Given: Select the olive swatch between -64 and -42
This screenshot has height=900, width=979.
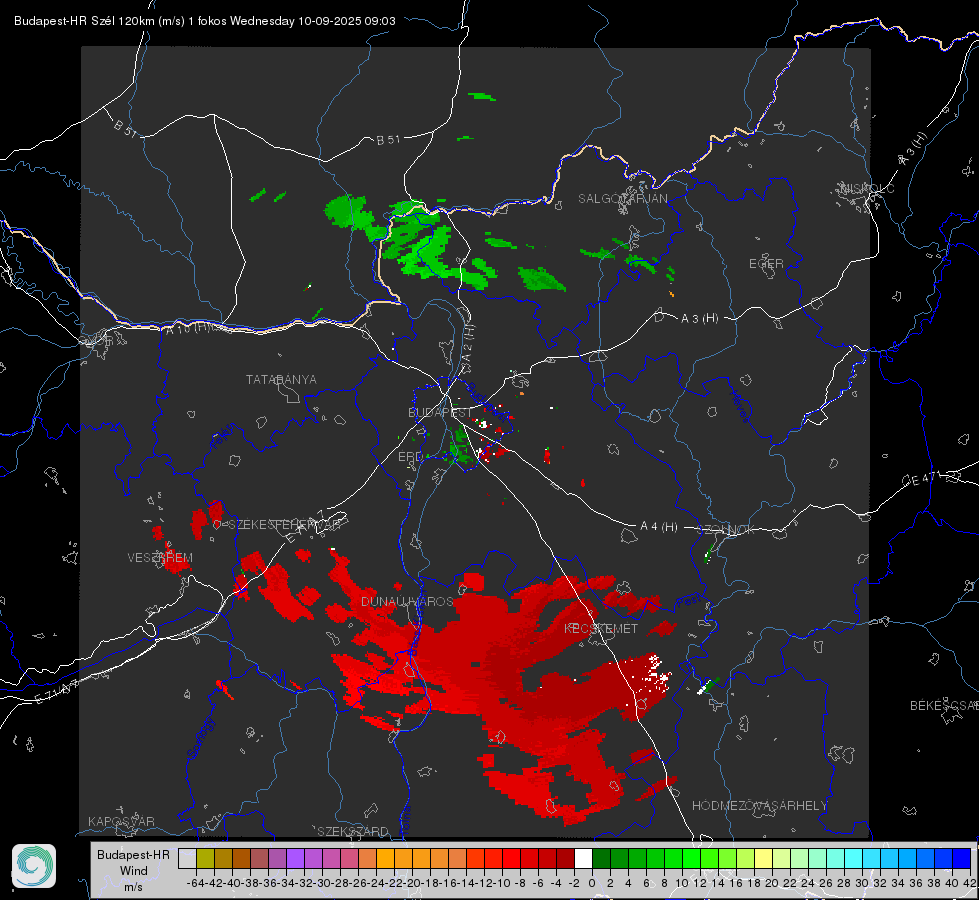Looking at the screenshot, I should tap(205, 858).
